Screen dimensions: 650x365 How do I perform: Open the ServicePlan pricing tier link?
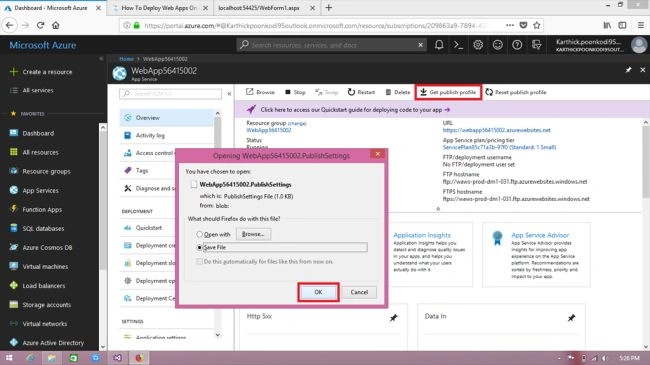[x=499, y=147]
